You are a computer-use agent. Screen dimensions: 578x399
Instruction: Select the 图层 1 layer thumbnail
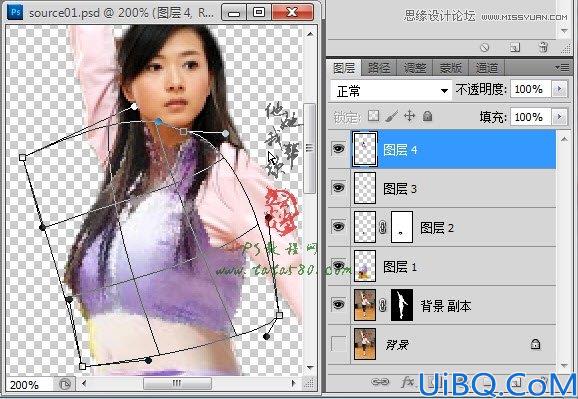[365, 266]
